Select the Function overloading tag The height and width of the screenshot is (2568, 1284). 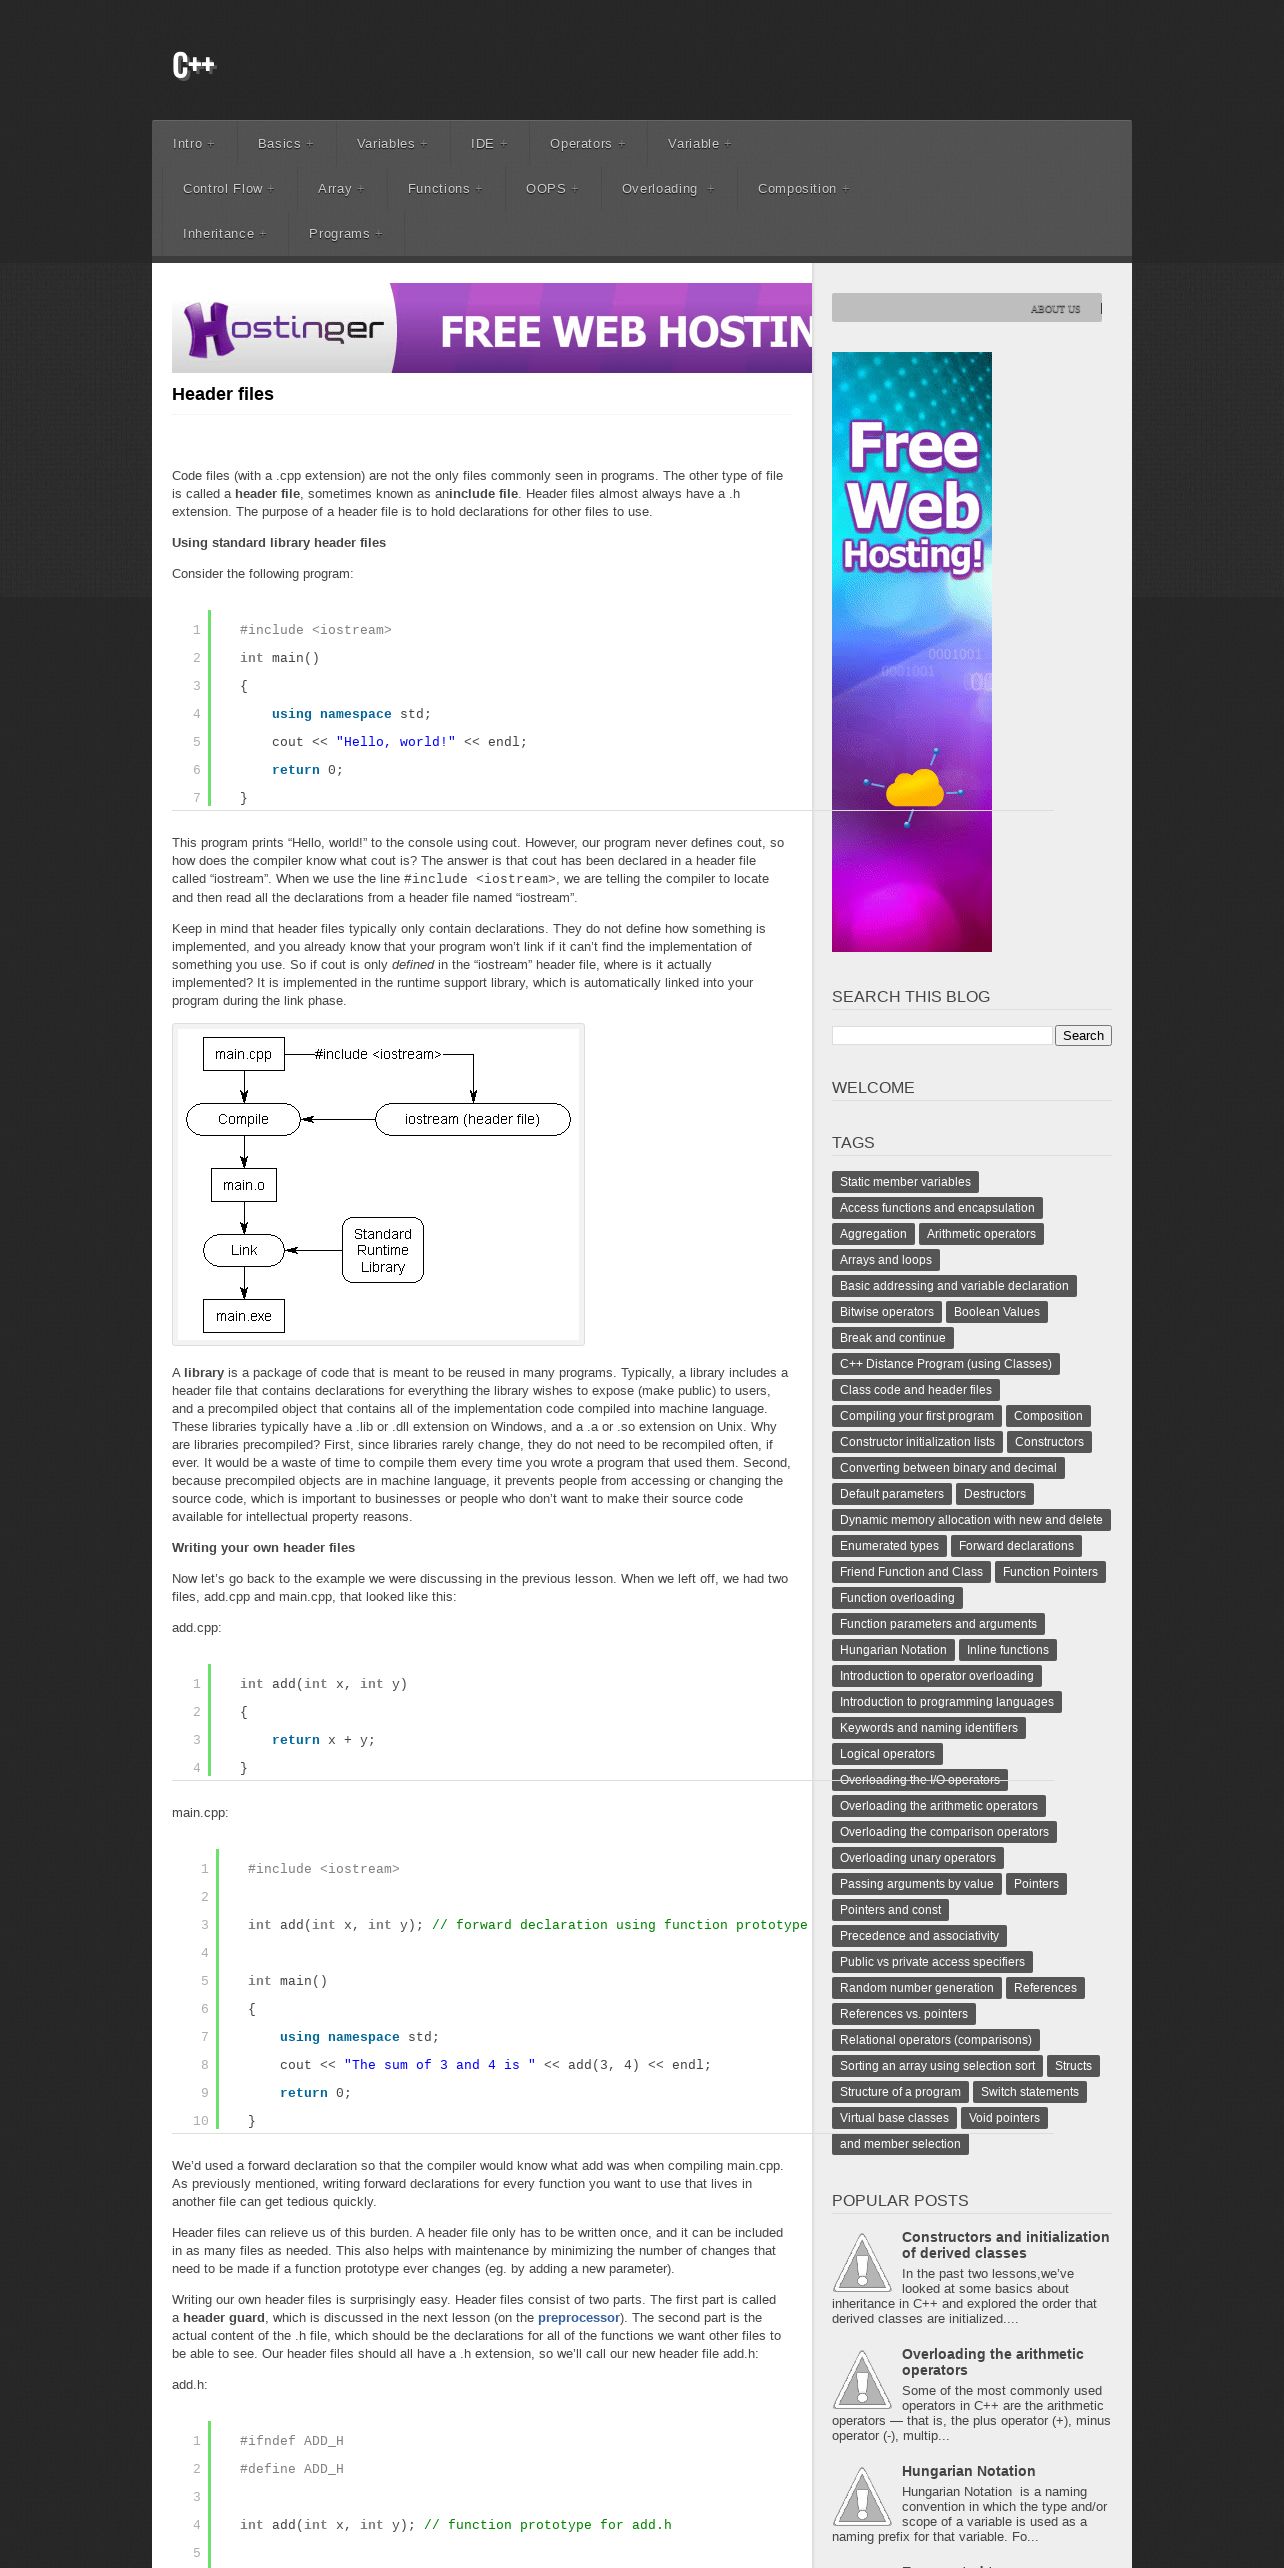coord(897,1598)
